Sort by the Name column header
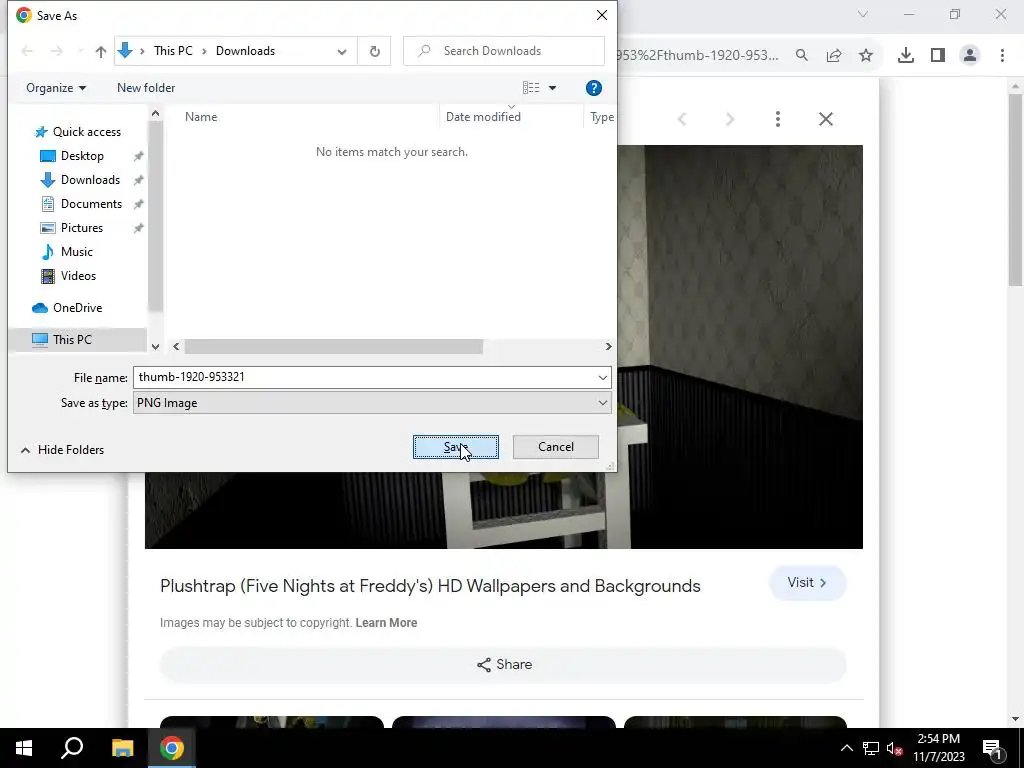The image size is (1024, 768). 201,117
